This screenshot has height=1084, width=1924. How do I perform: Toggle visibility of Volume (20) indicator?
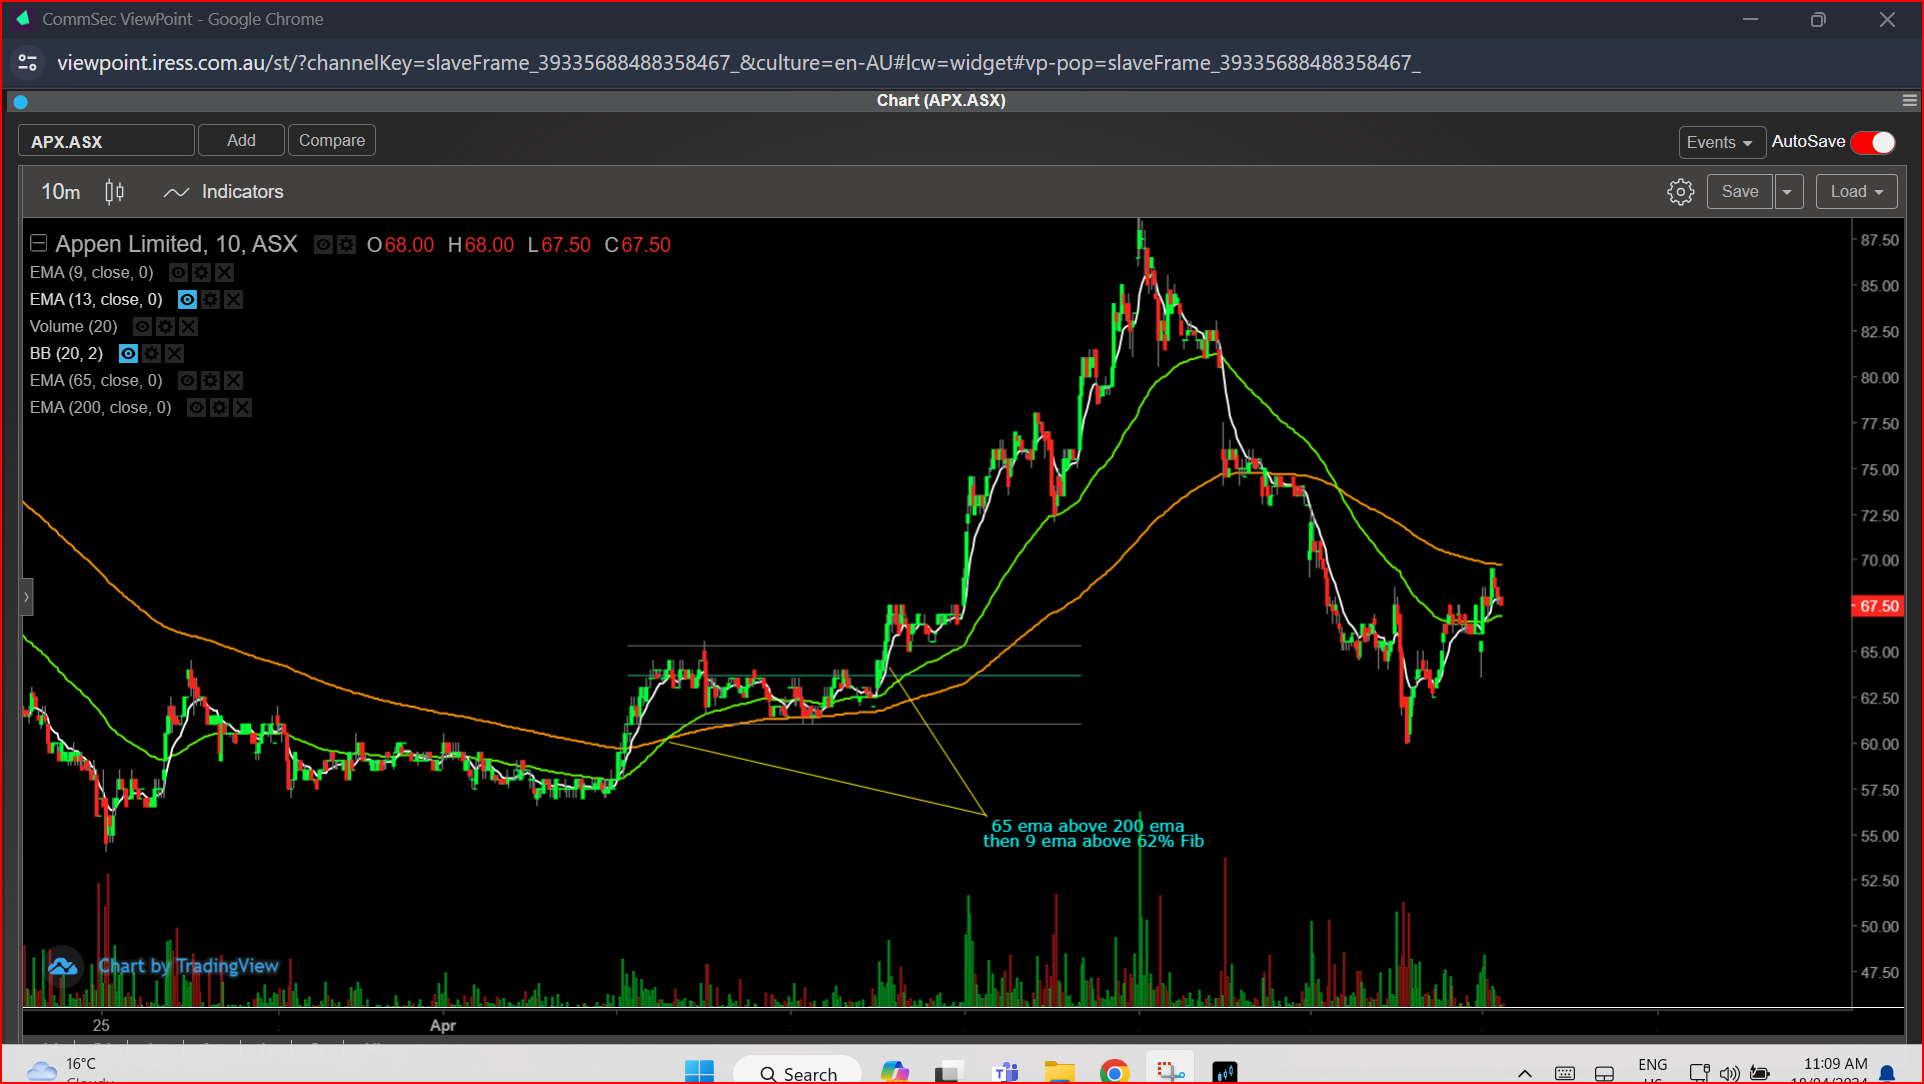(x=142, y=326)
